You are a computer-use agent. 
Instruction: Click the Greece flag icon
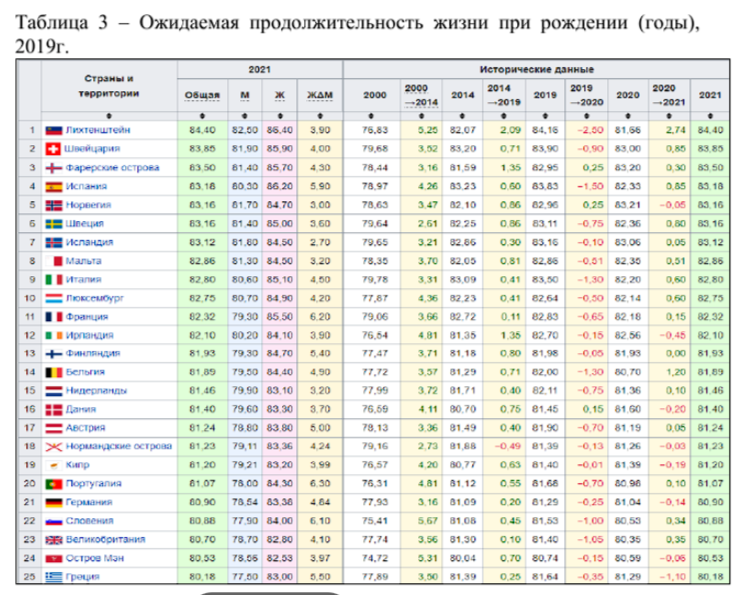tap(54, 576)
